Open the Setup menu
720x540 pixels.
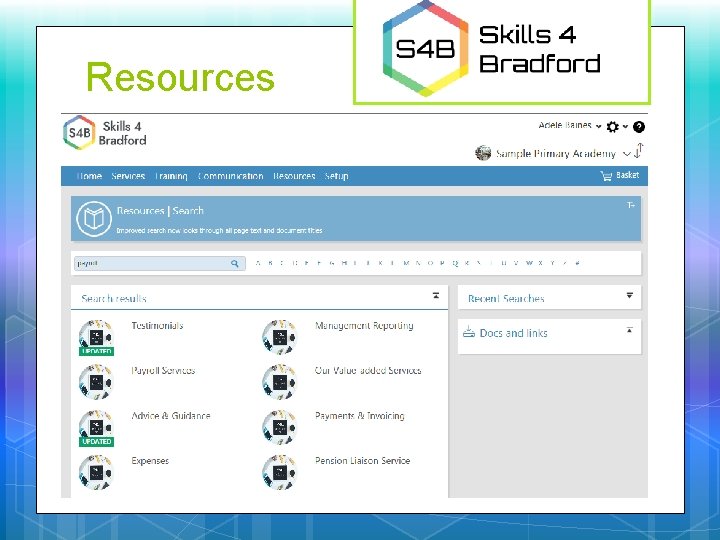coord(337,176)
